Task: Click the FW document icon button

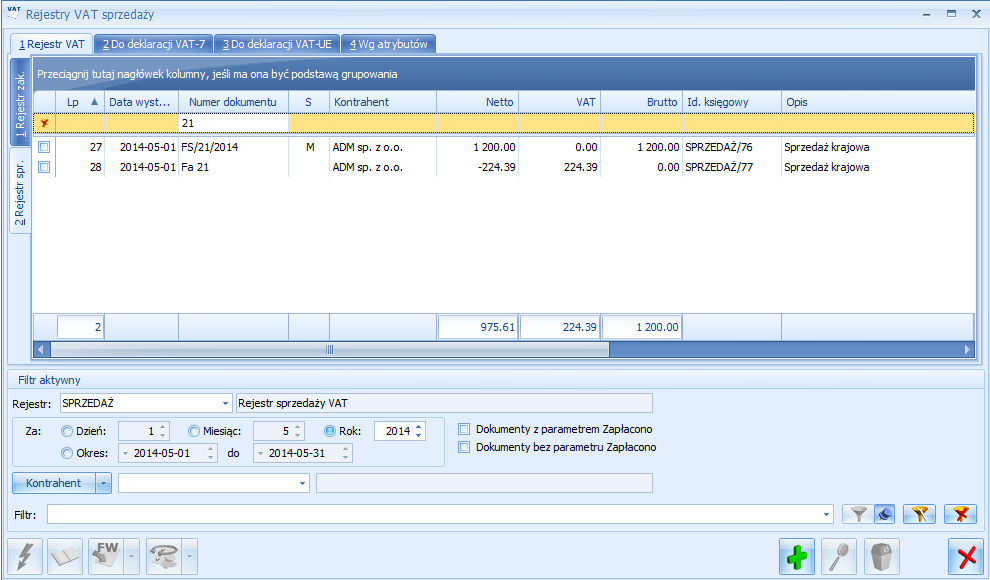Action: tap(106, 556)
